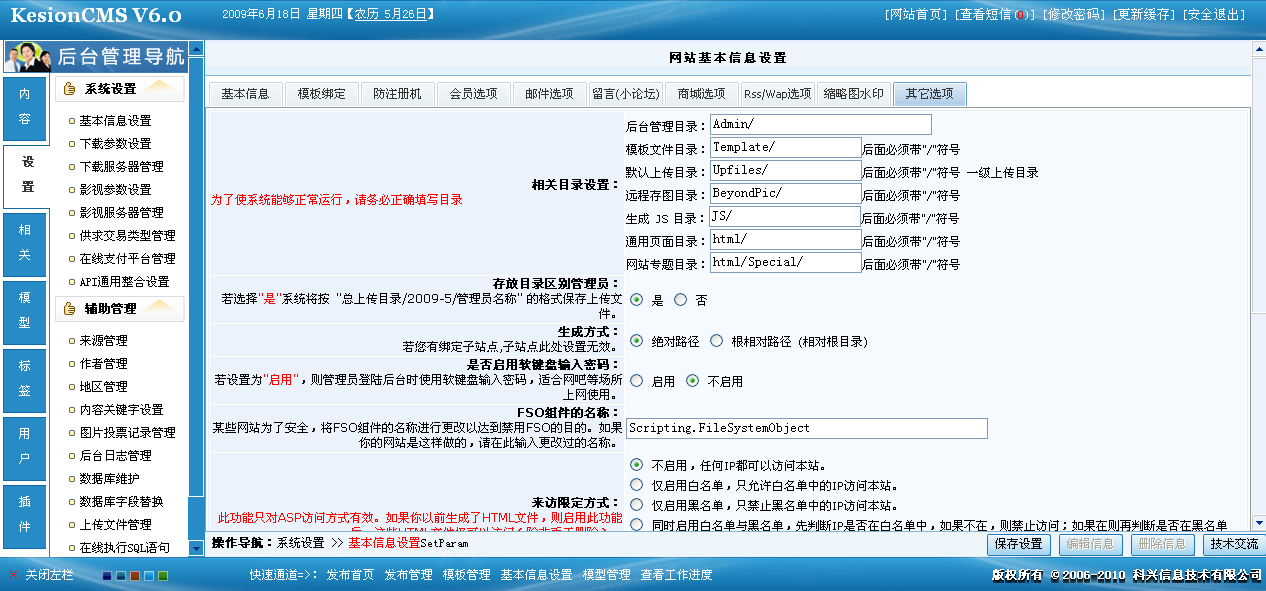This screenshot has width=1266, height=591.
Task: Choose 根相对路径 generation mode
Action: click(x=717, y=340)
